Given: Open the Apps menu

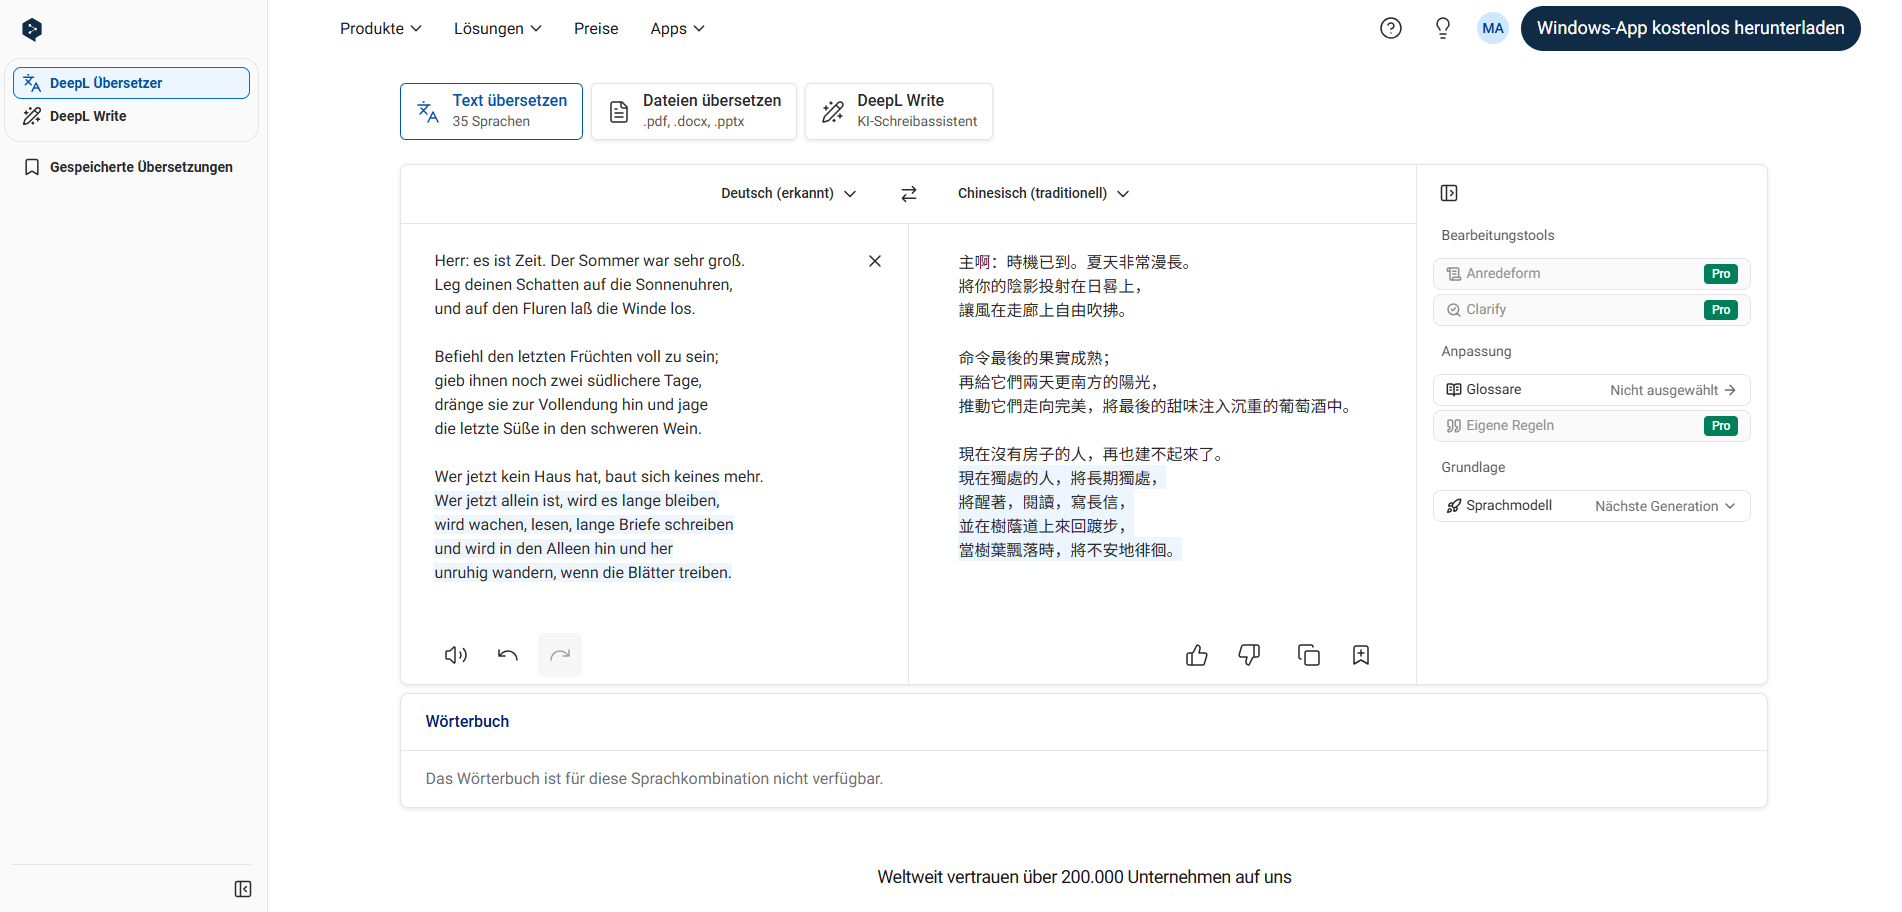Looking at the screenshot, I should (676, 28).
